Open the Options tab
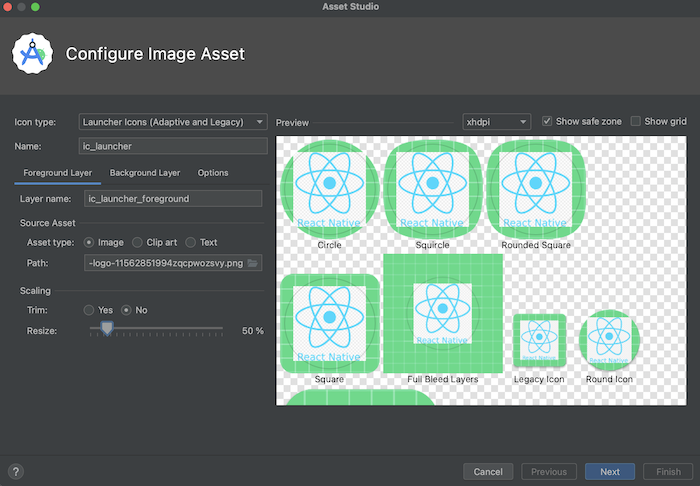Image resolution: width=700 pixels, height=486 pixels. pyautogui.click(x=213, y=173)
